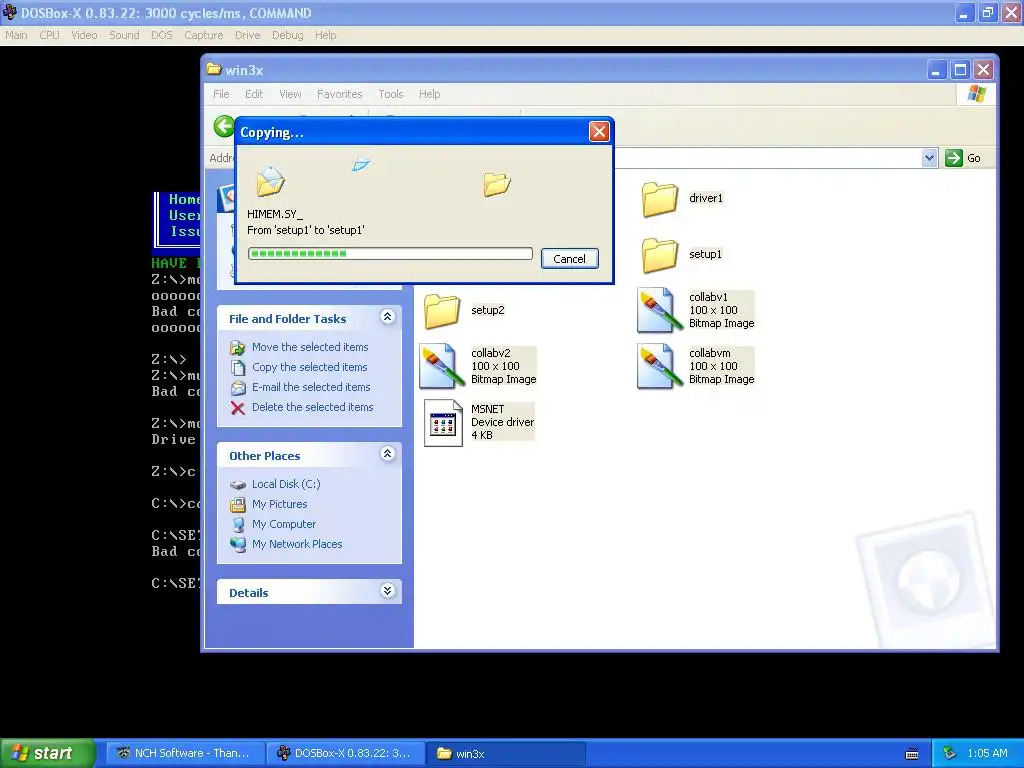Screen dimensions: 1024x768
Task: Open the Favorites menu in win3x window
Action: 340,94
